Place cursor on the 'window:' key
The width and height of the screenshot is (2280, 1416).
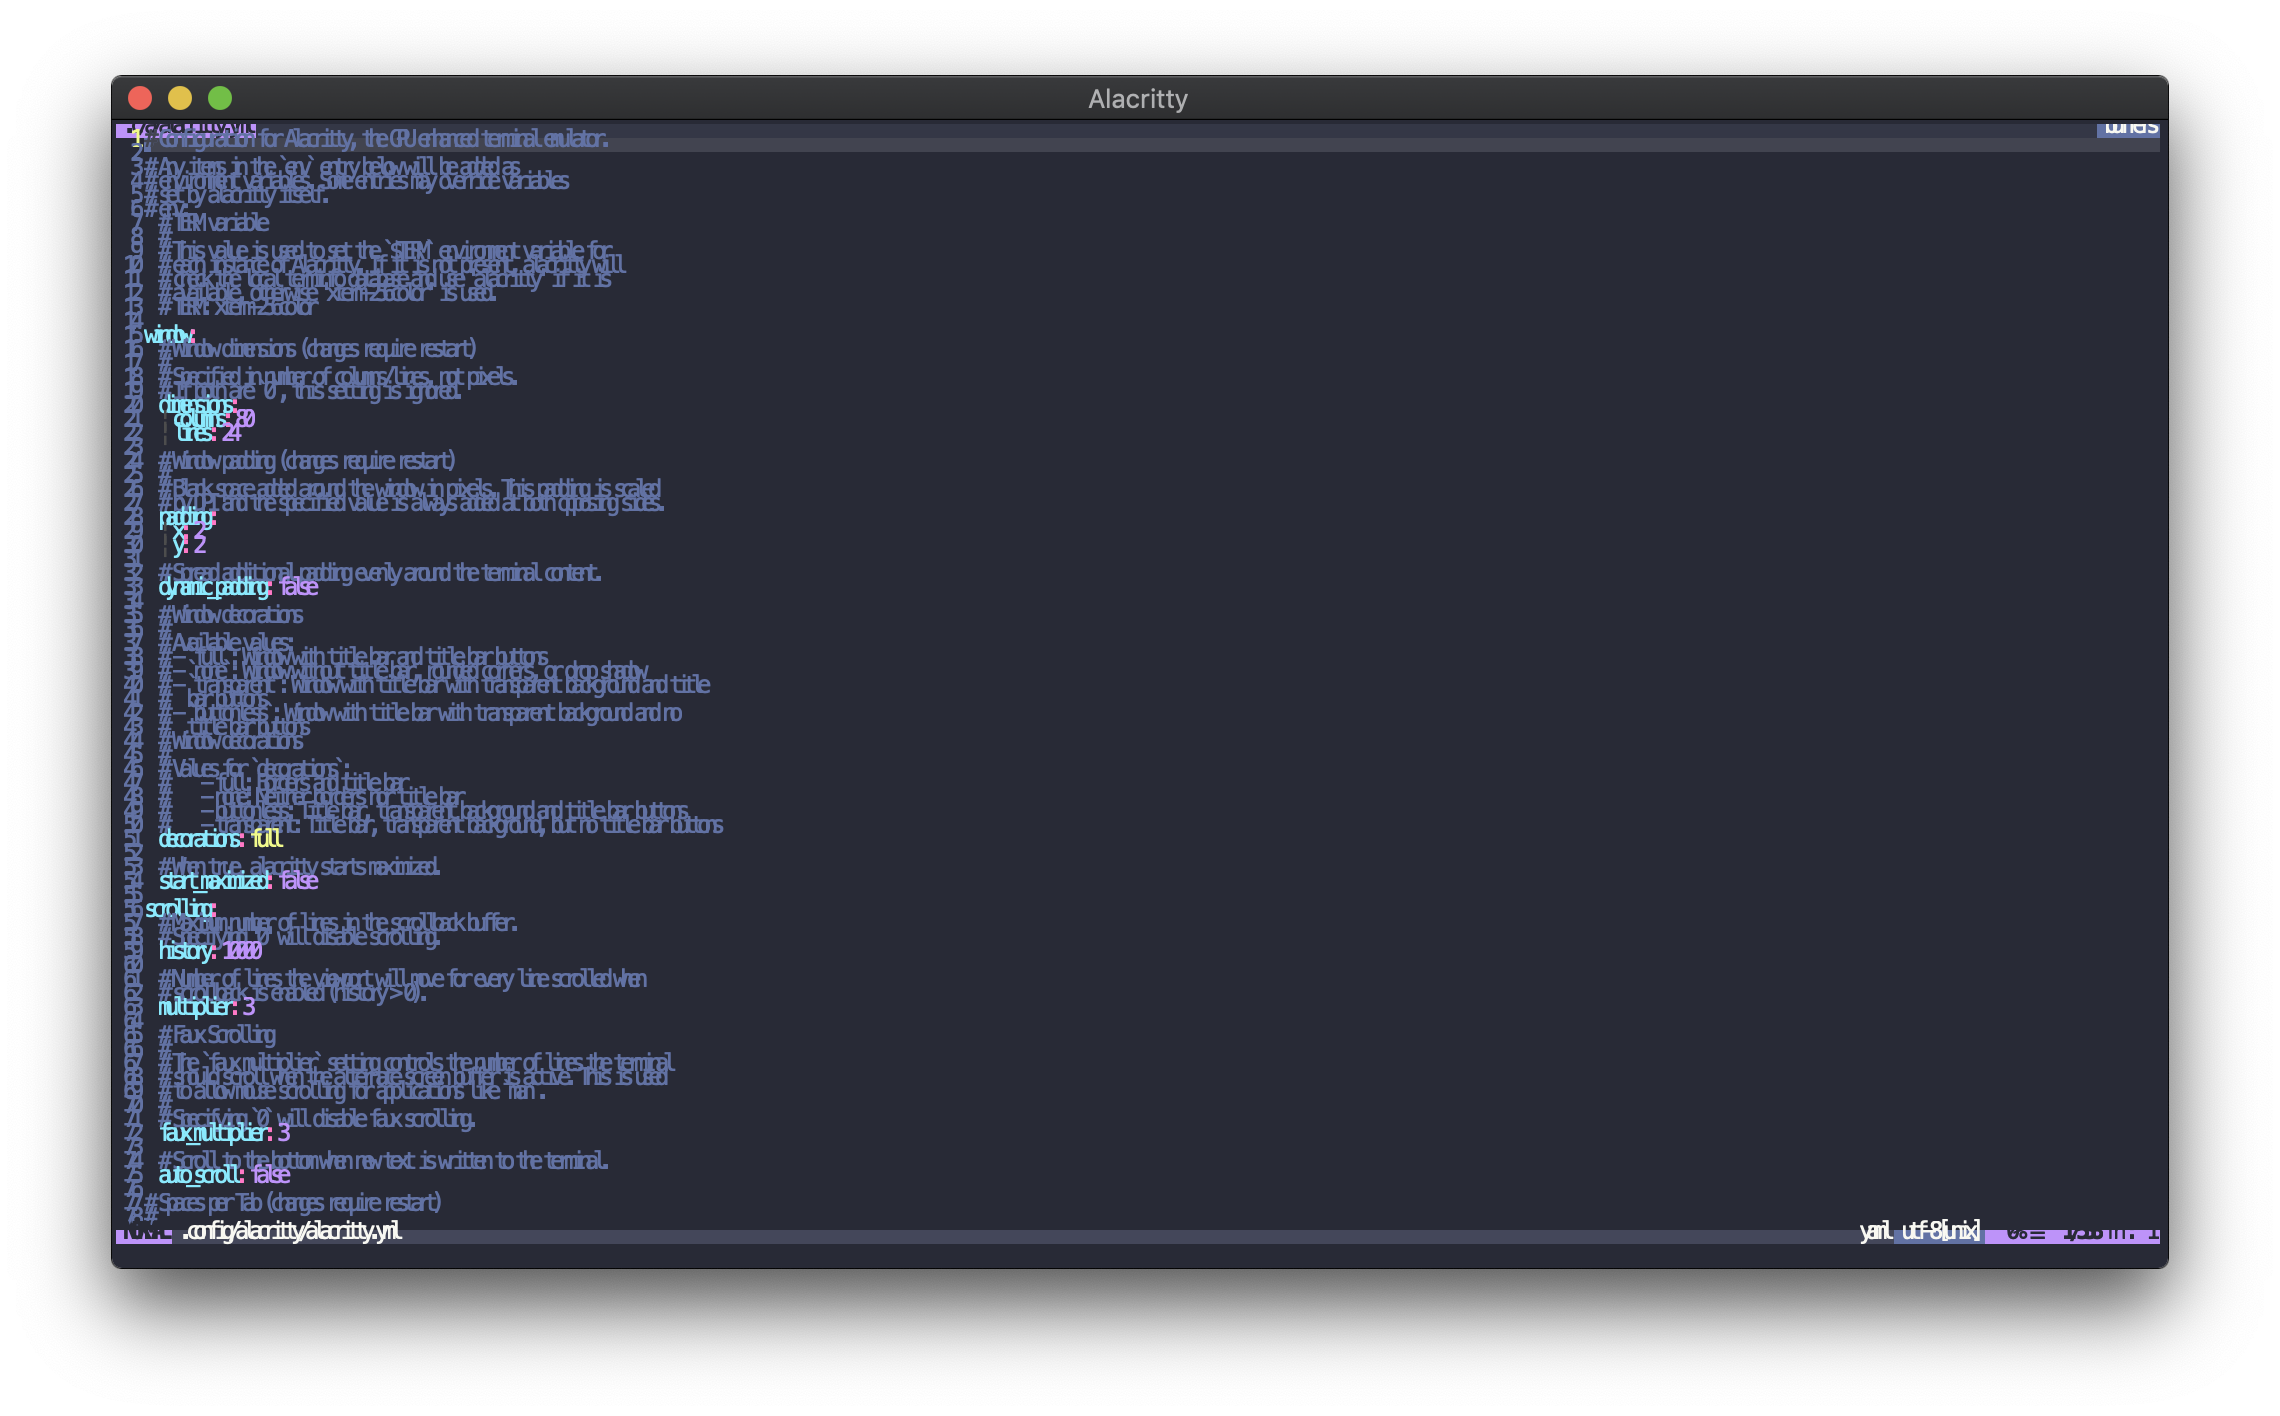(169, 335)
